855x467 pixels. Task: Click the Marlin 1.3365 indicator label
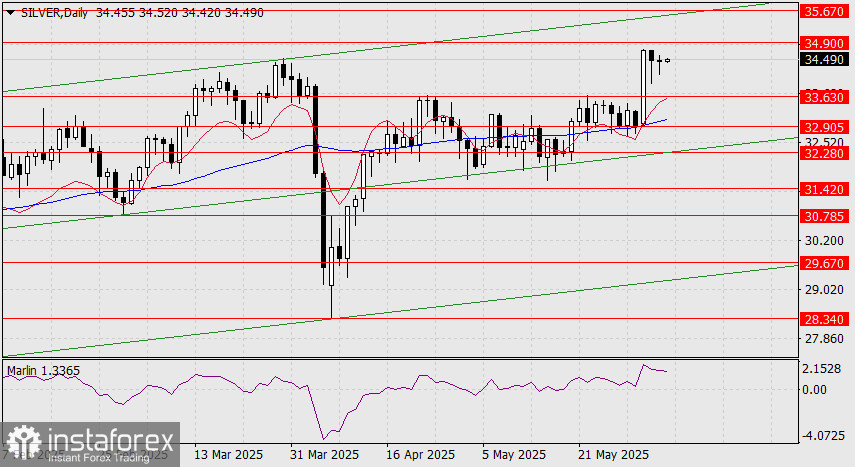pyautogui.click(x=43, y=371)
